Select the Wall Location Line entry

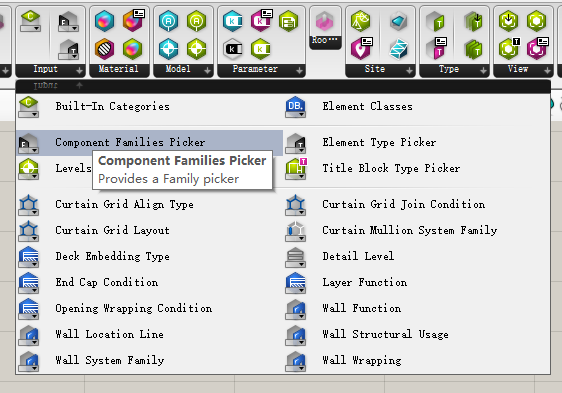click(149, 335)
